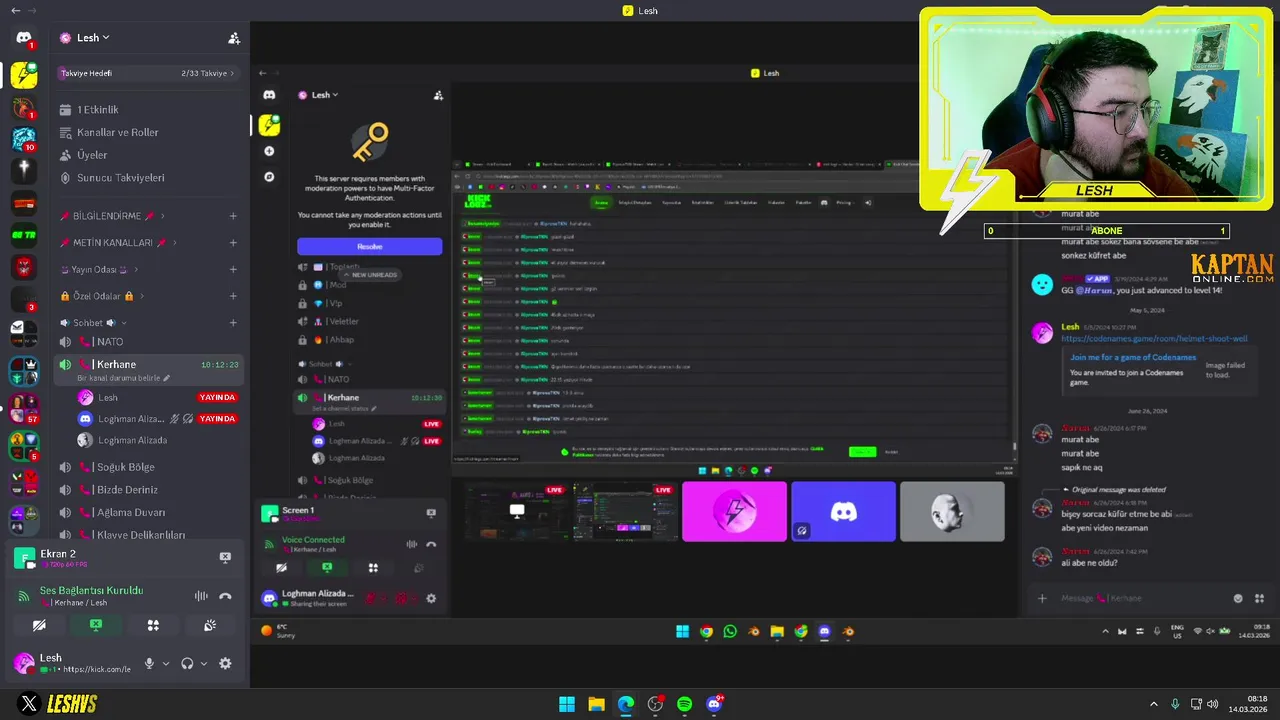The image size is (1280, 720).
Task: Toggle noise suppression waveform icon
Action: (201, 596)
